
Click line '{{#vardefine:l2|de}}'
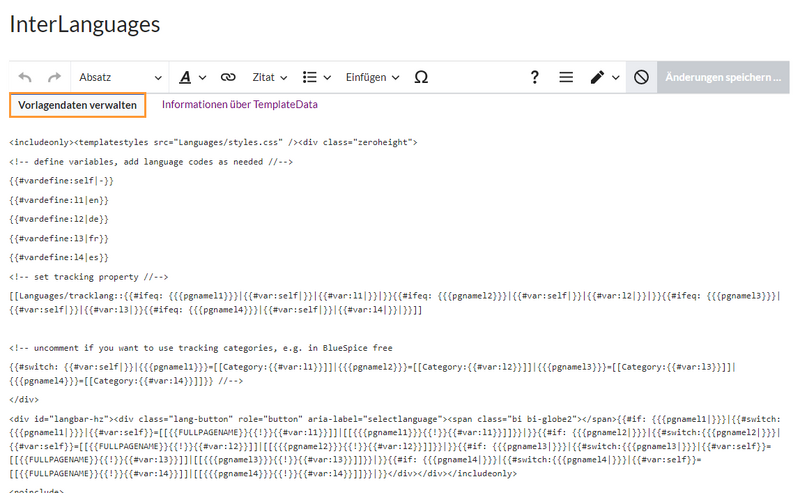tap(59, 219)
